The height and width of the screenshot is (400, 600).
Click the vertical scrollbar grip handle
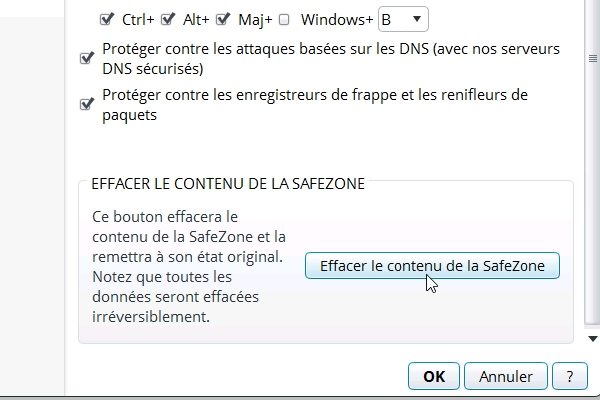[x=593, y=59]
